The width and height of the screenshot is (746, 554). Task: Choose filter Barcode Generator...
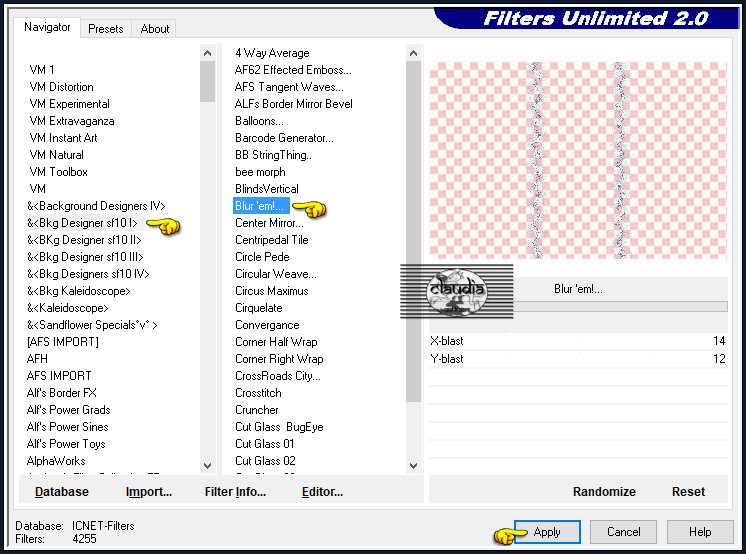tap(284, 138)
